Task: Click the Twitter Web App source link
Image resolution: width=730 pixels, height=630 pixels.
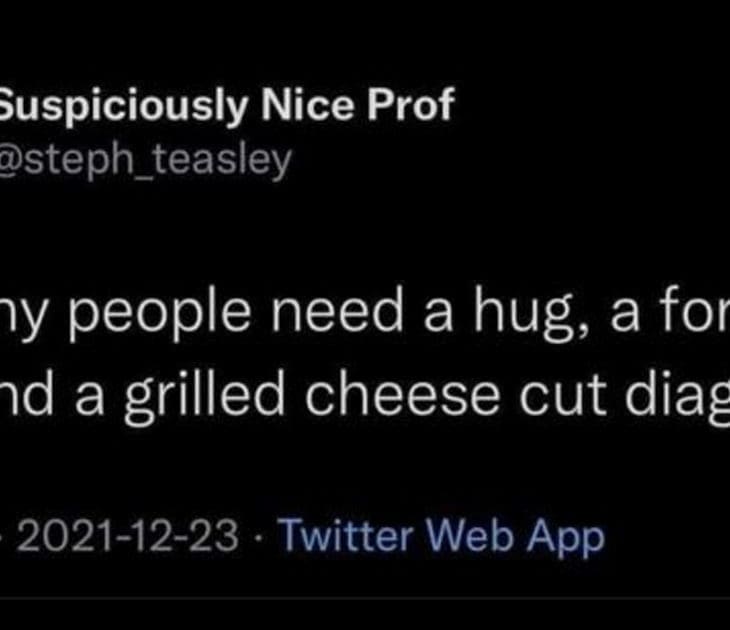Action: point(440,537)
